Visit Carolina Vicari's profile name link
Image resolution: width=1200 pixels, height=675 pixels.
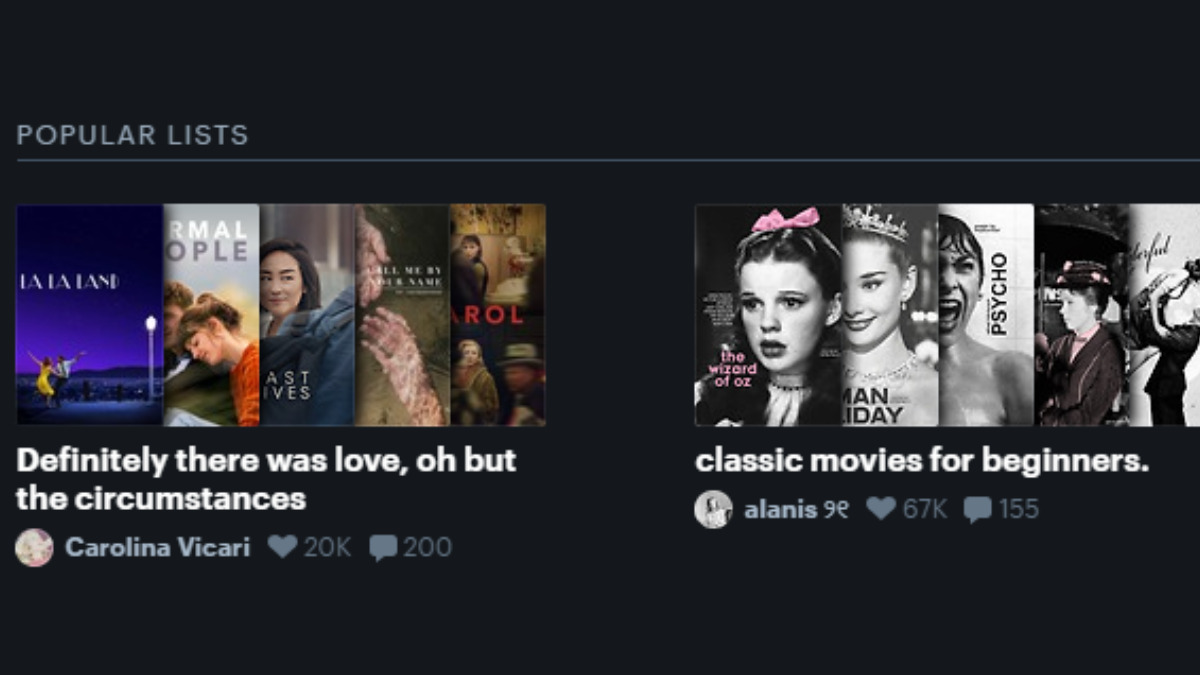(x=157, y=547)
